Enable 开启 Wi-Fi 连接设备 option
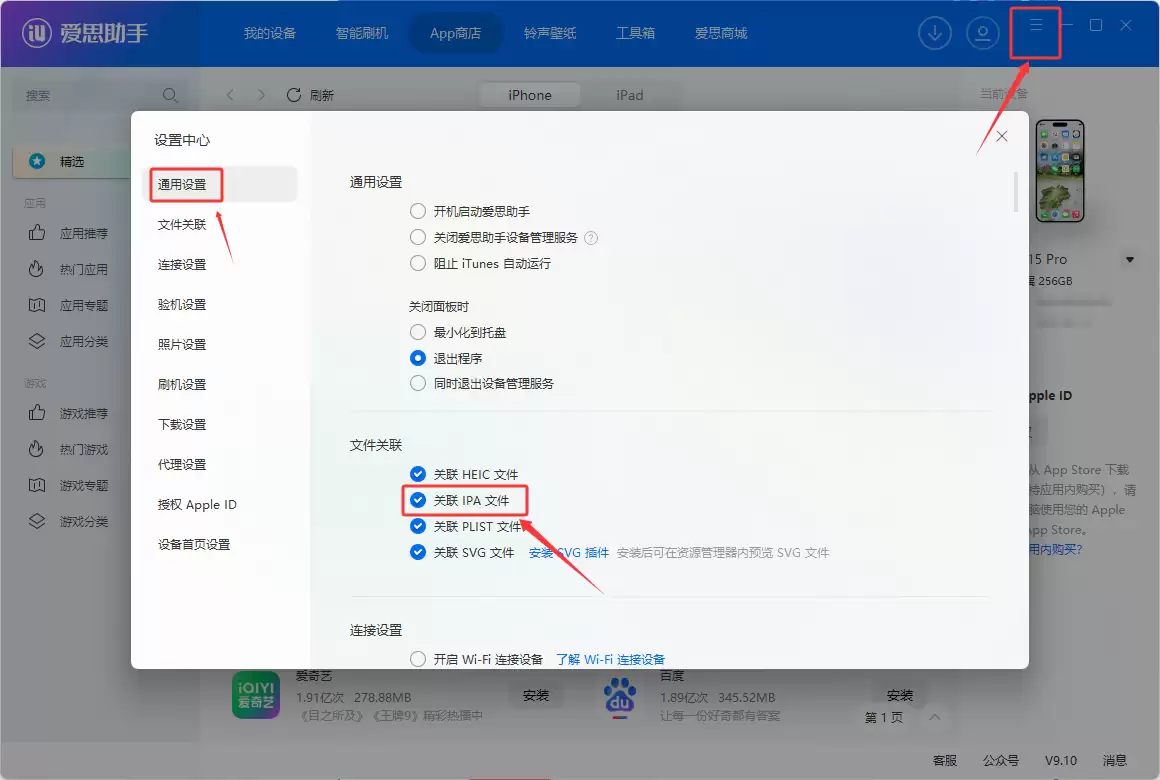 (418, 659)
